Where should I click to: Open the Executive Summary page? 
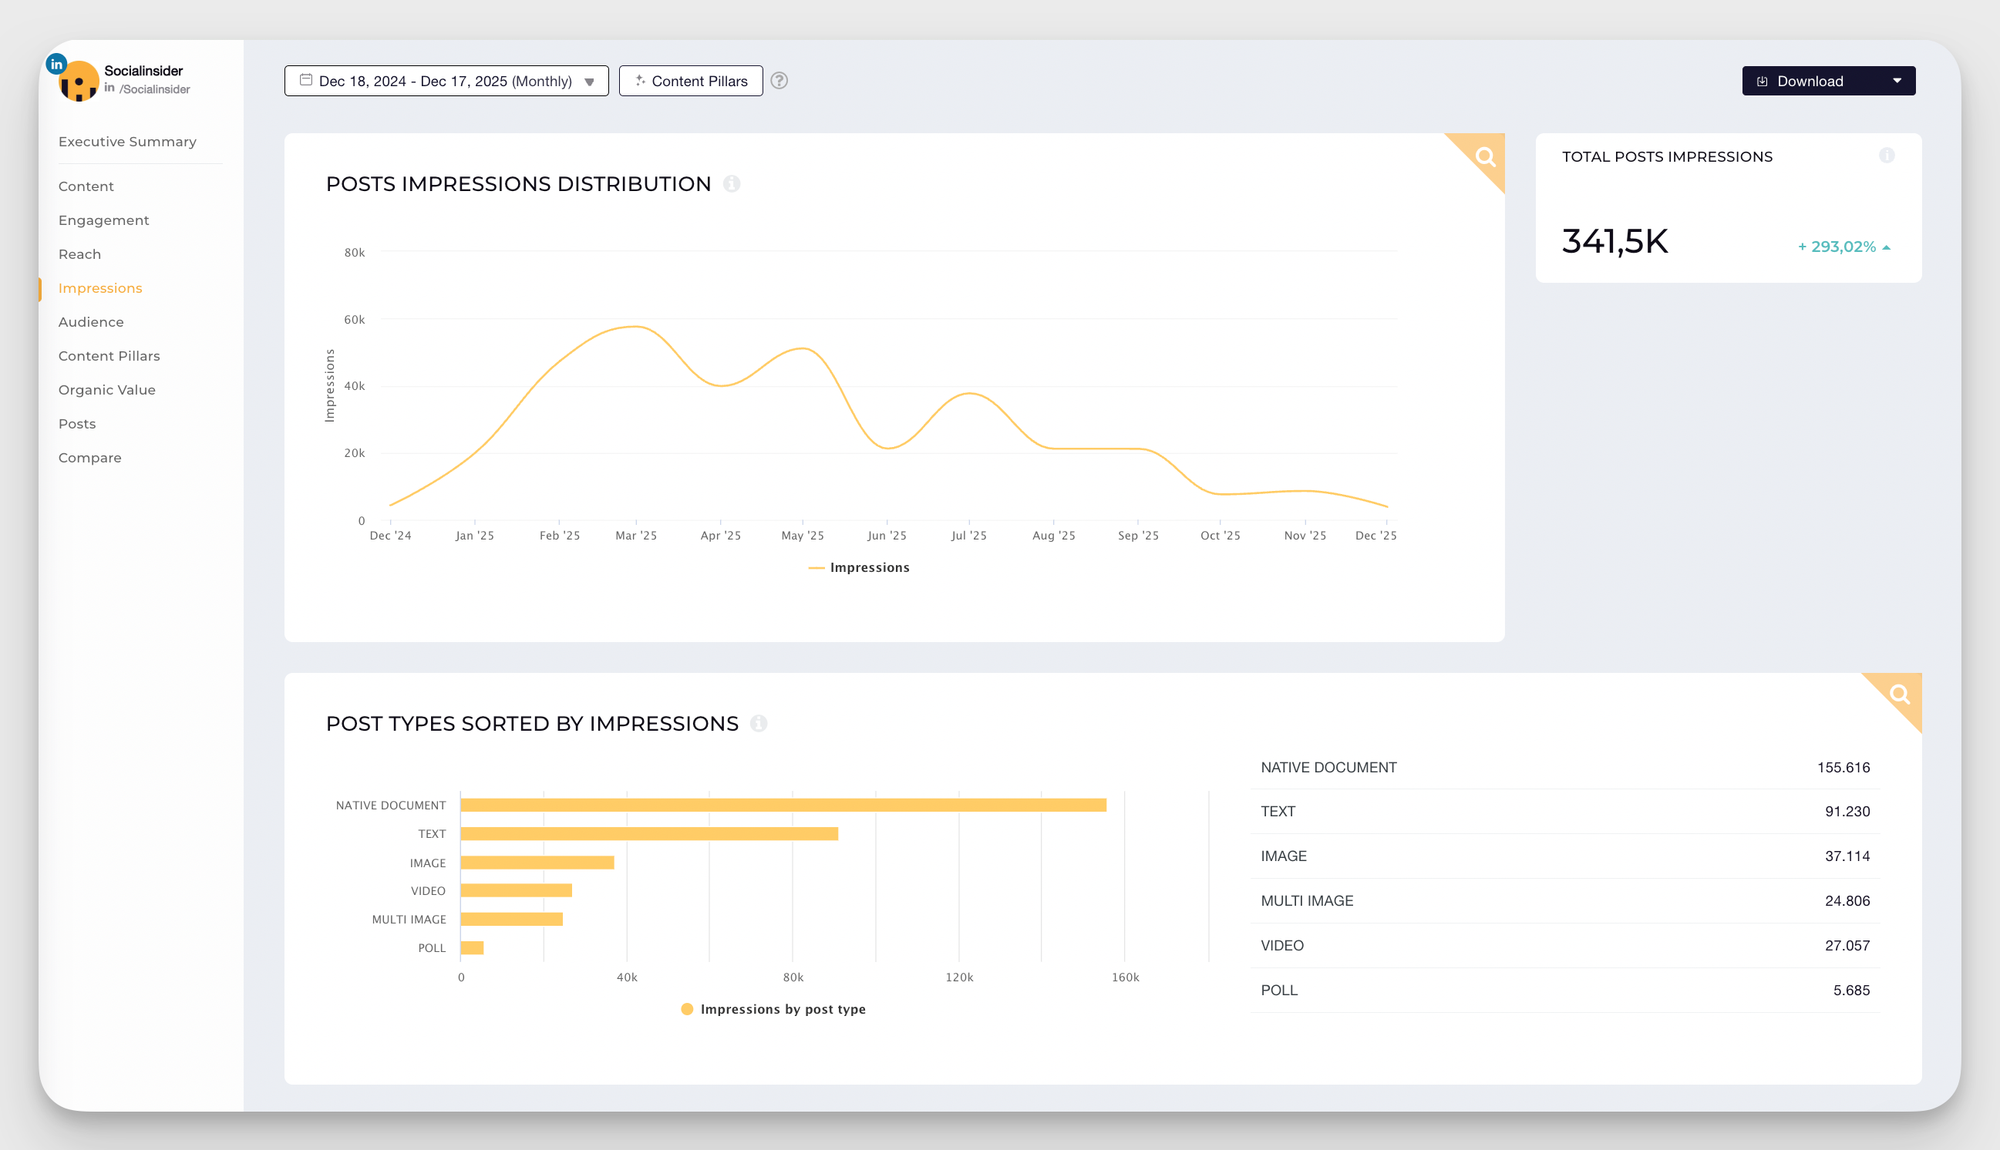pyautogui.click(x=127, y=141)
